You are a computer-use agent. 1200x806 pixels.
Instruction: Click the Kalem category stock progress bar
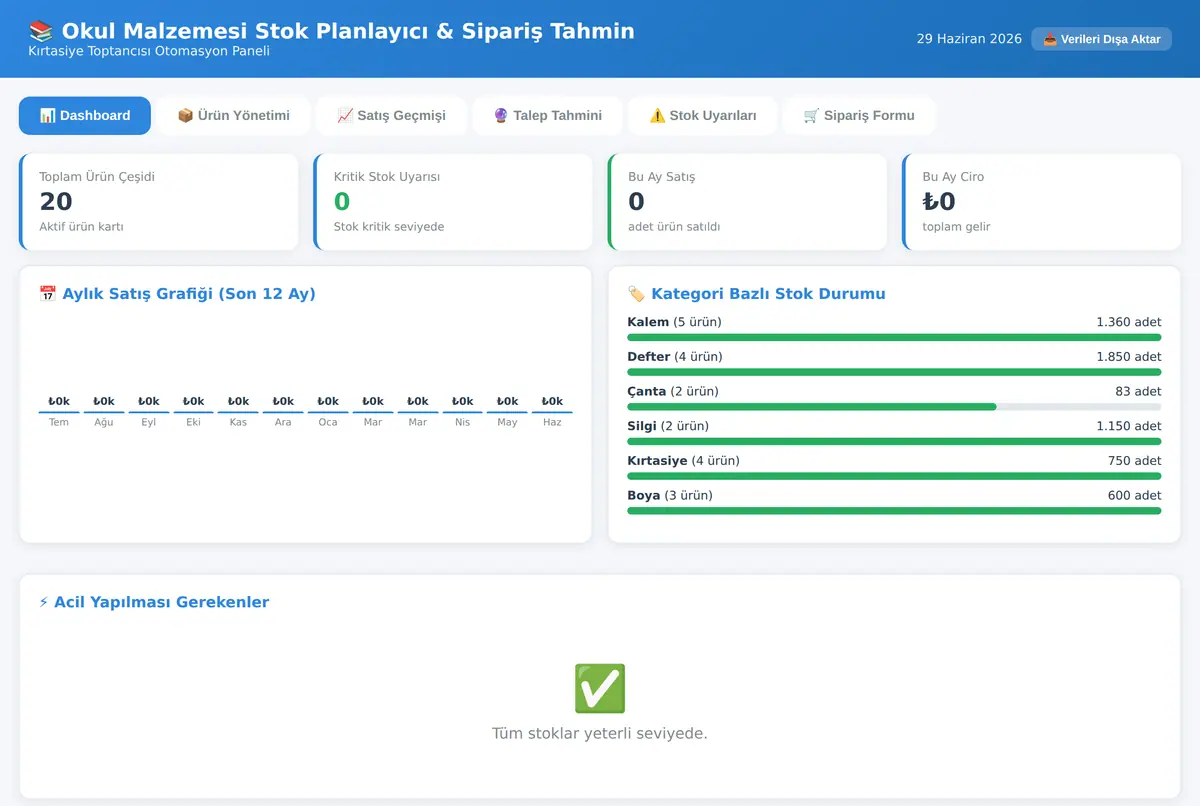pos(894,337)
